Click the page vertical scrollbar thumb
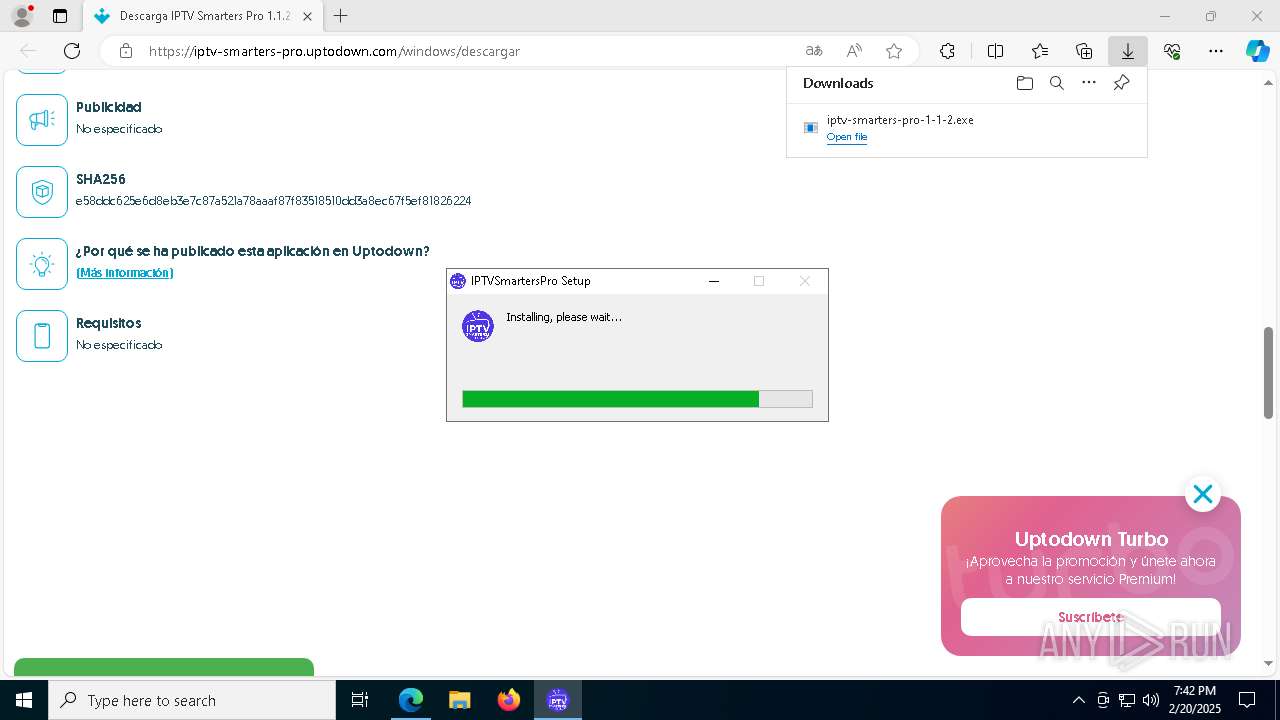Viewport: 1280px width, 720px height. click(1268, 372)
